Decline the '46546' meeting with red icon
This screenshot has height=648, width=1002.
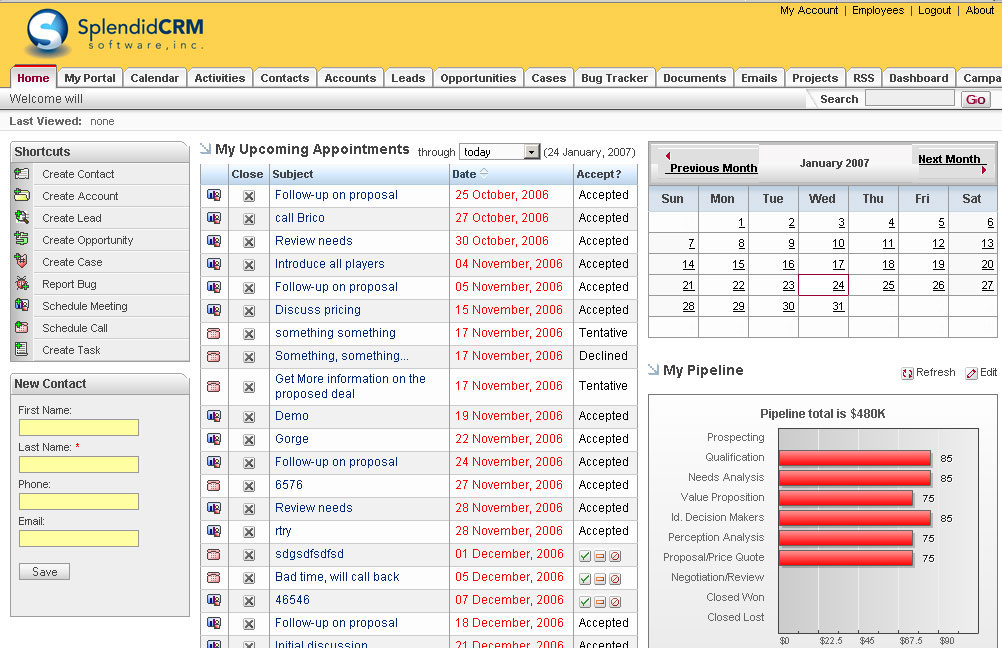pos(615,602)
